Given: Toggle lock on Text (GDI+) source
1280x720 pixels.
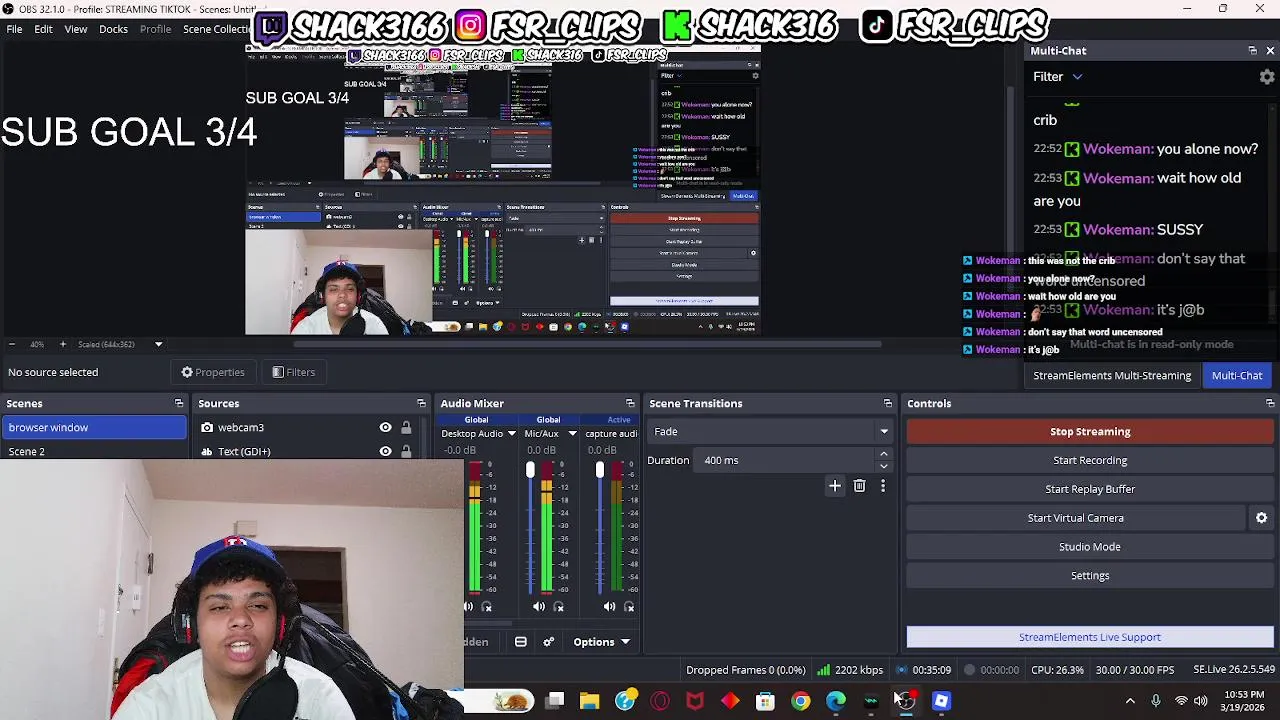Looking at the screenshot, I should pos(406,452).
